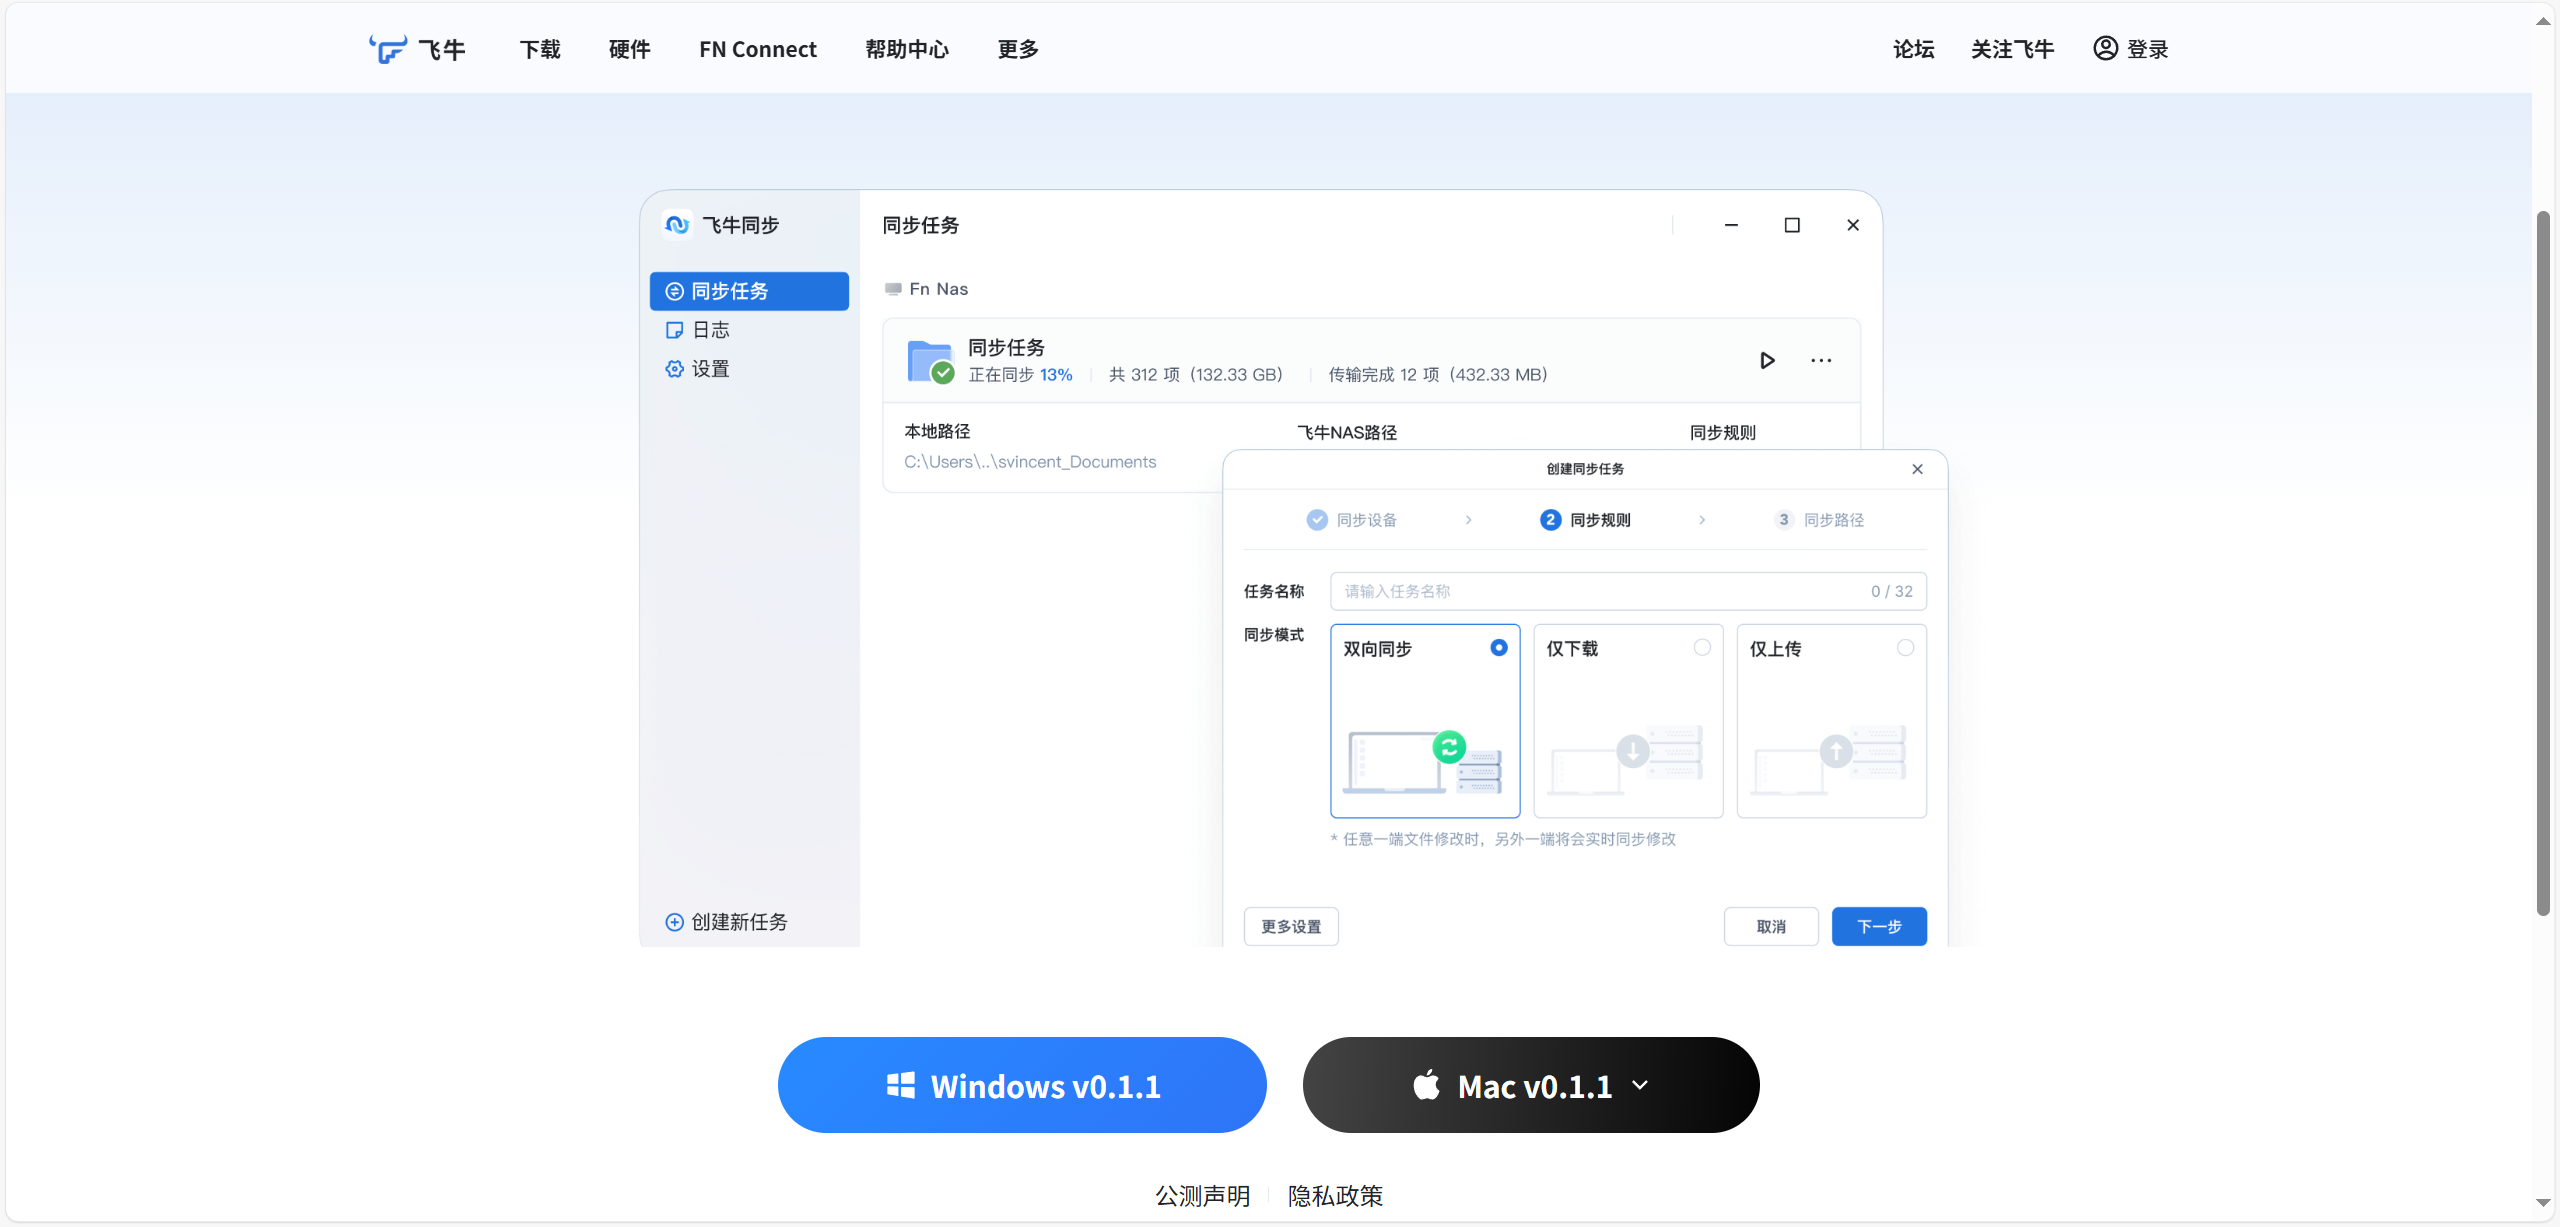Click the 登录 user icon
Viewport: 2560px width, 1227px height.
[2105, 48]
